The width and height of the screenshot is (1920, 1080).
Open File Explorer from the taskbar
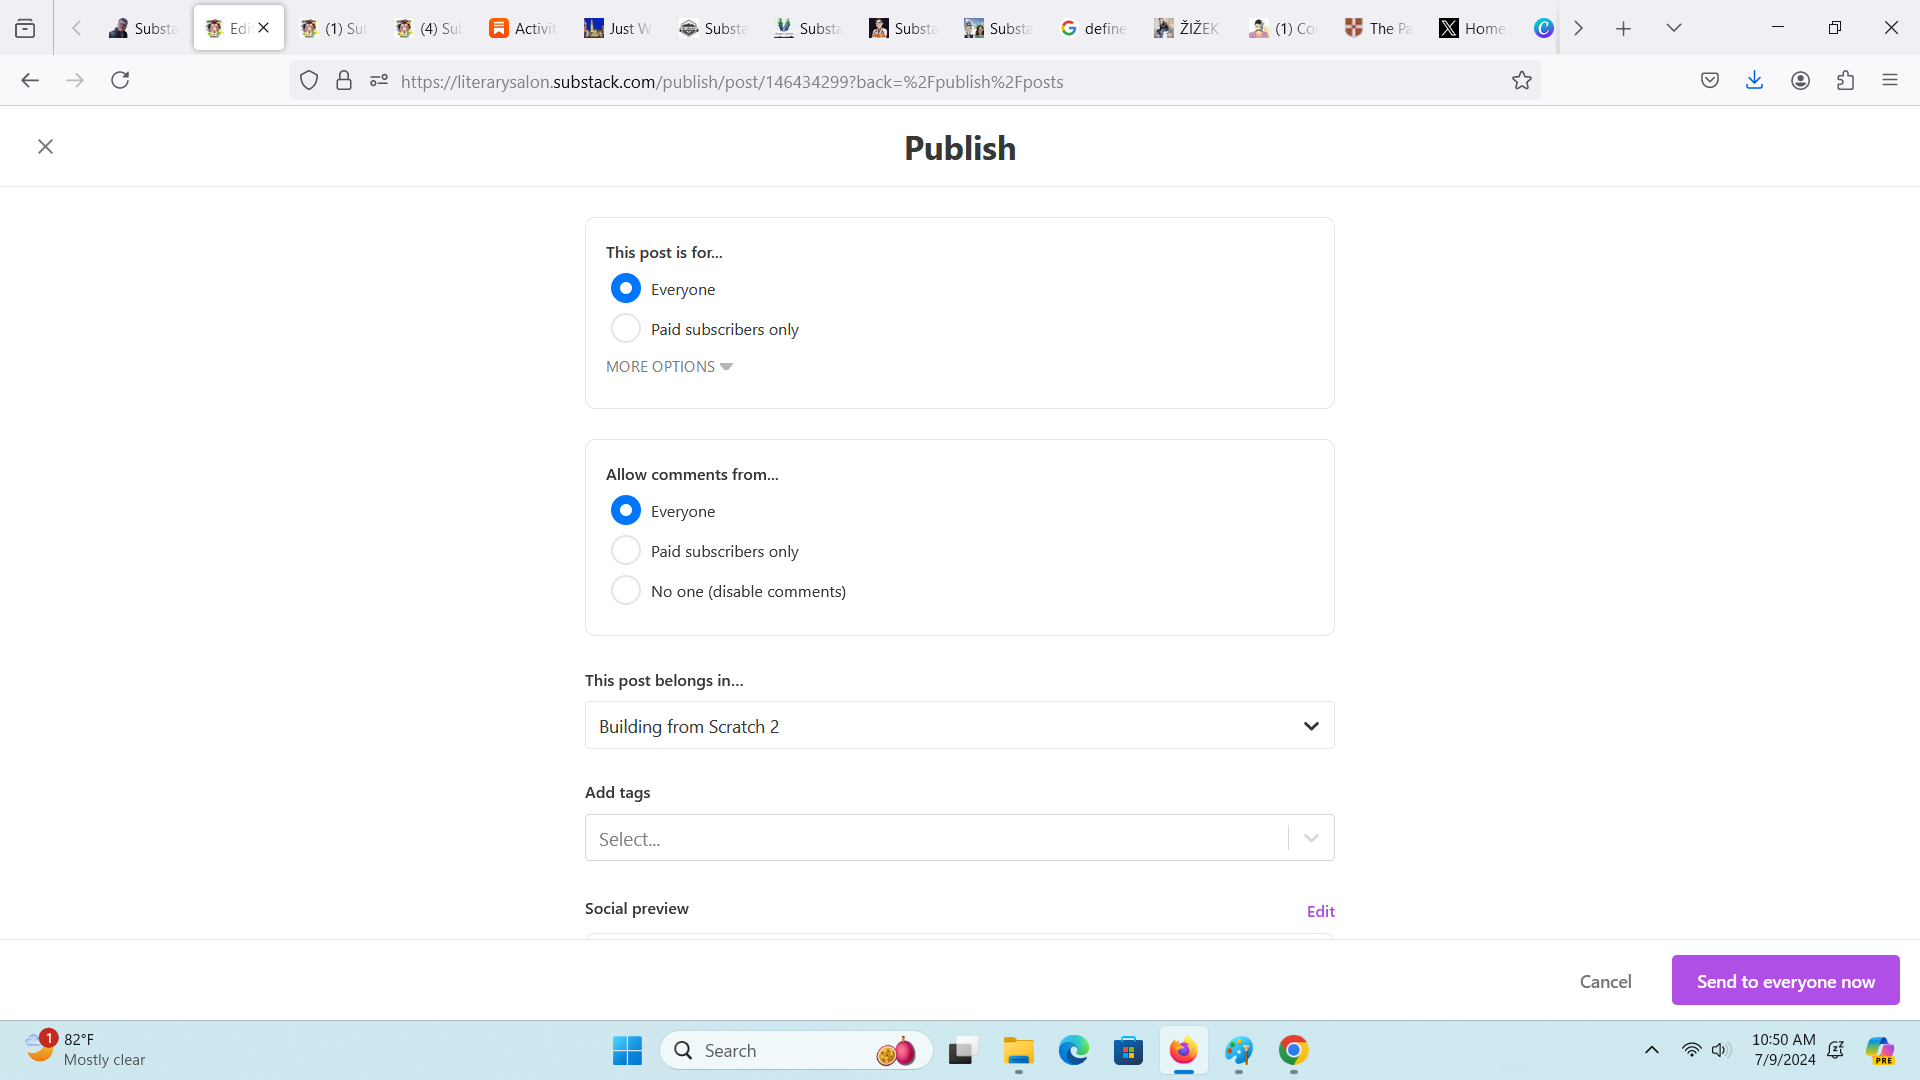pos(1018,1051)
